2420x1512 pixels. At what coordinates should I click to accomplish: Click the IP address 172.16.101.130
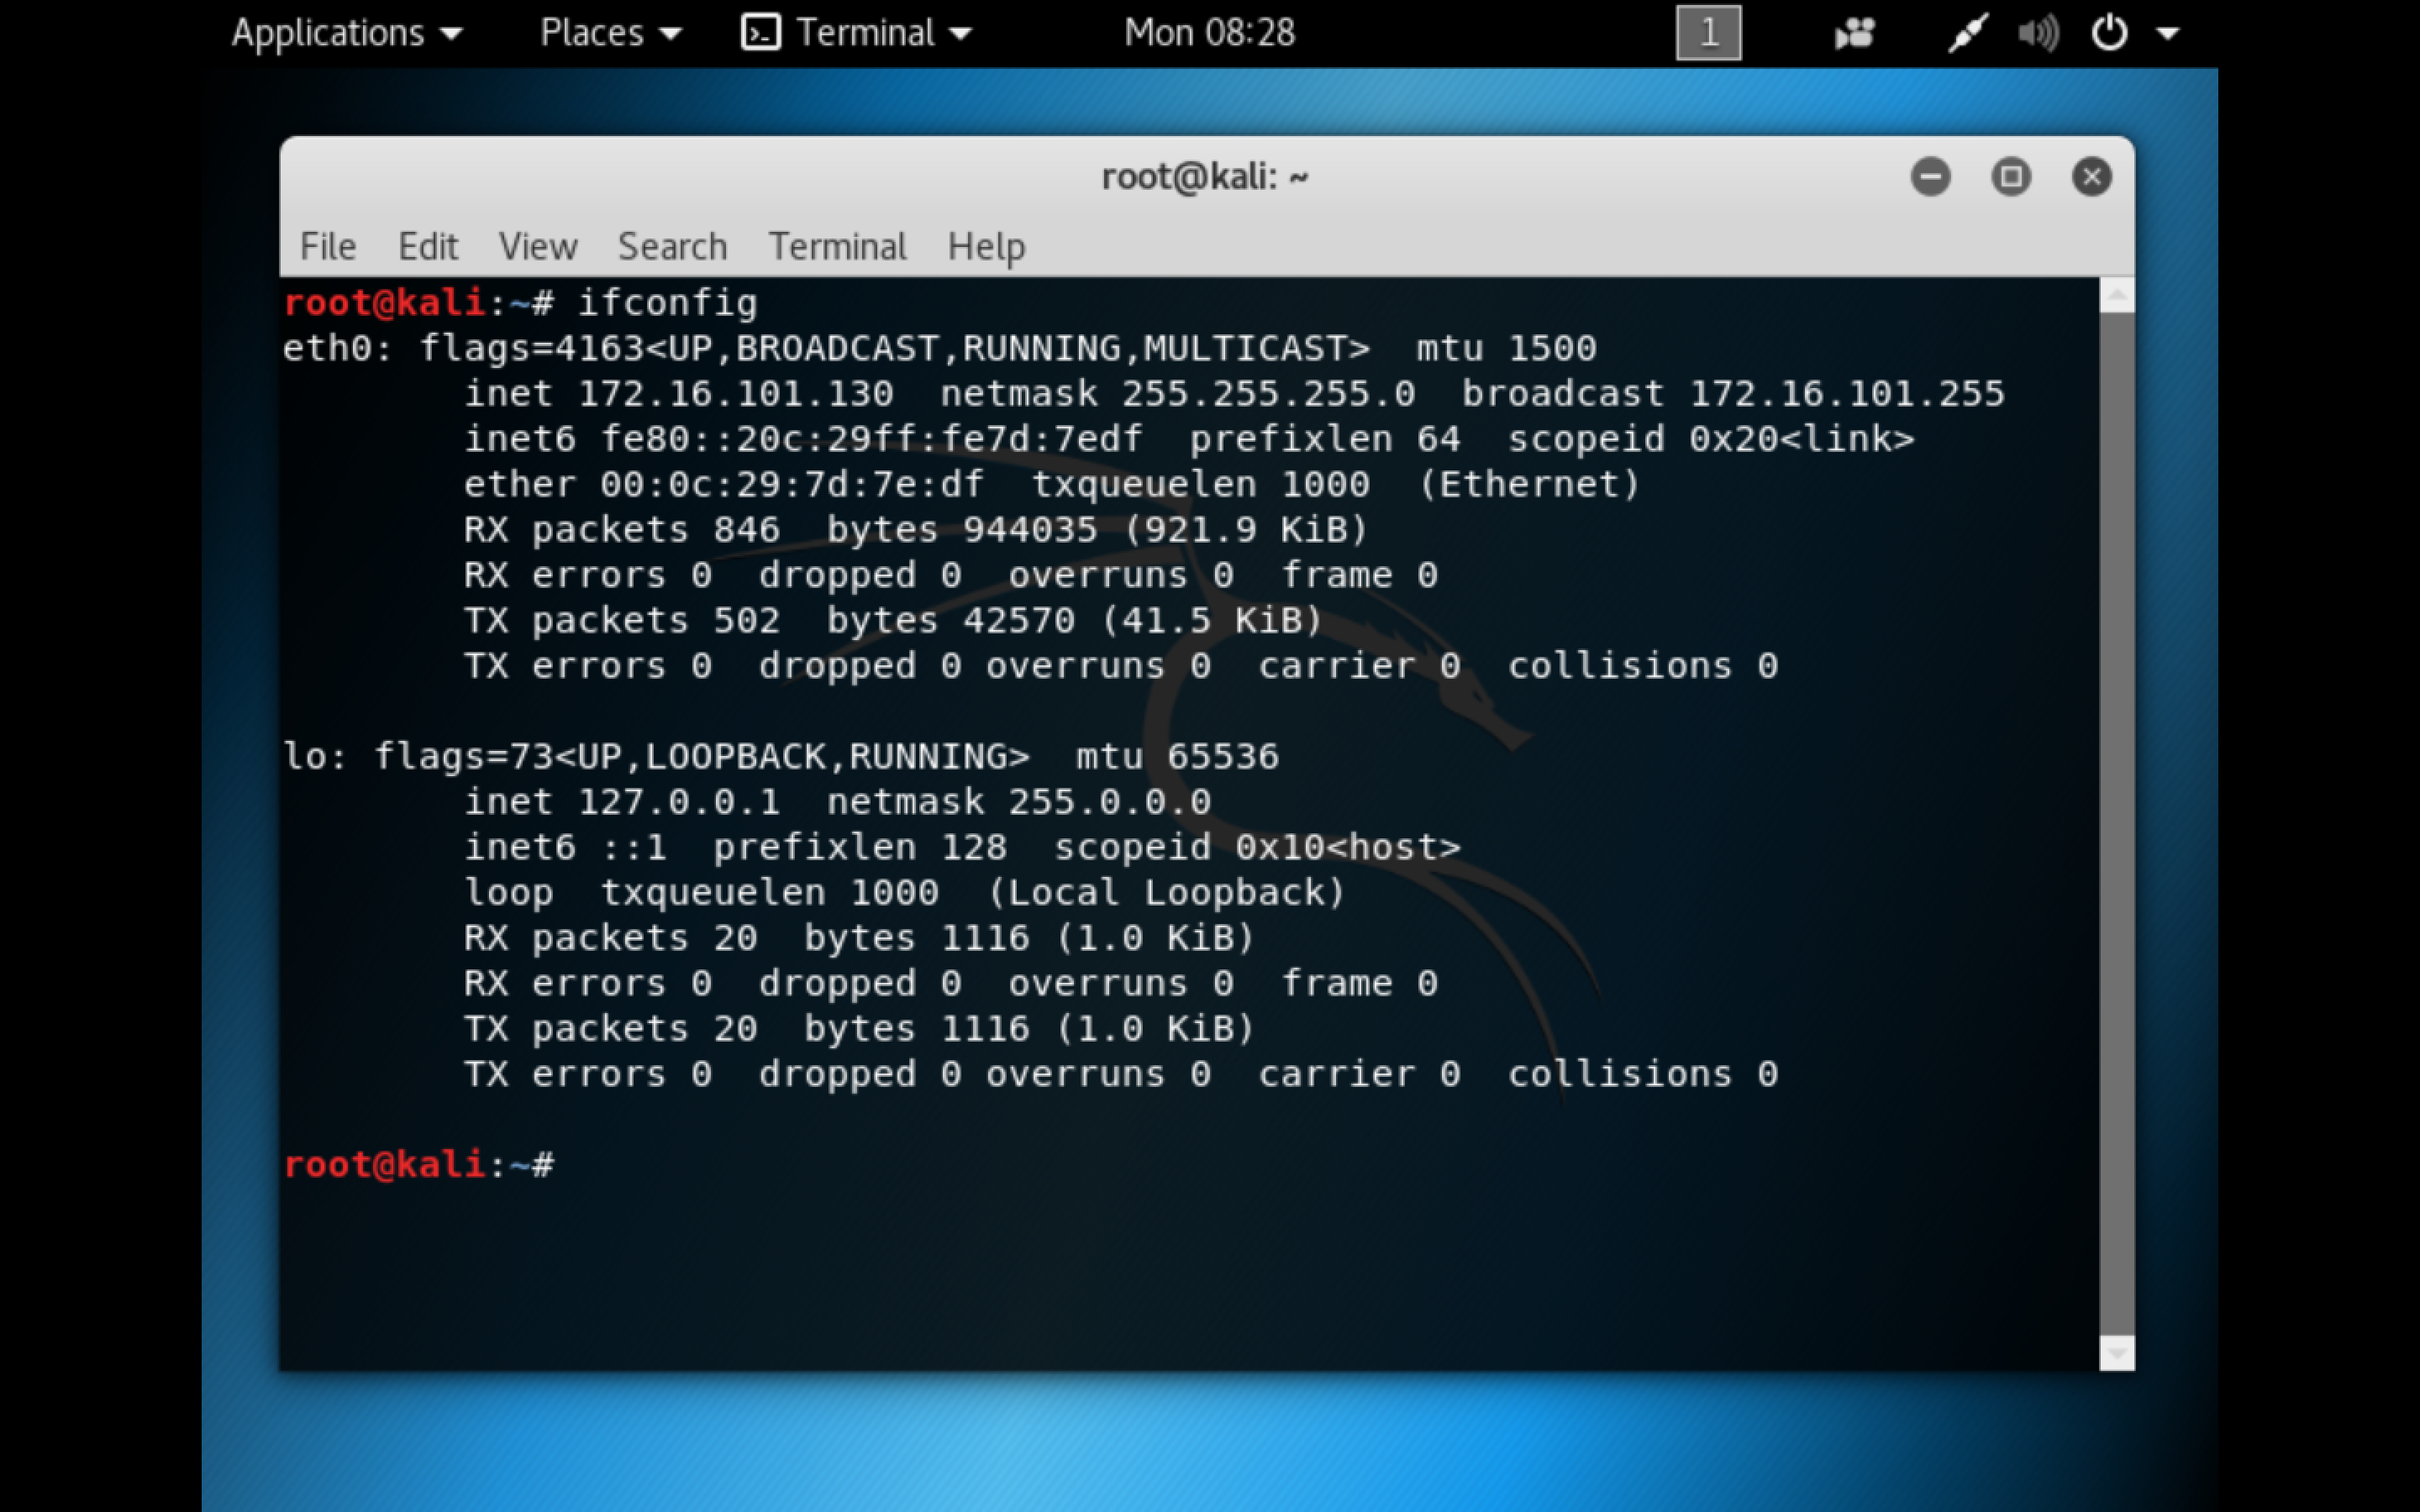point(736,393)
